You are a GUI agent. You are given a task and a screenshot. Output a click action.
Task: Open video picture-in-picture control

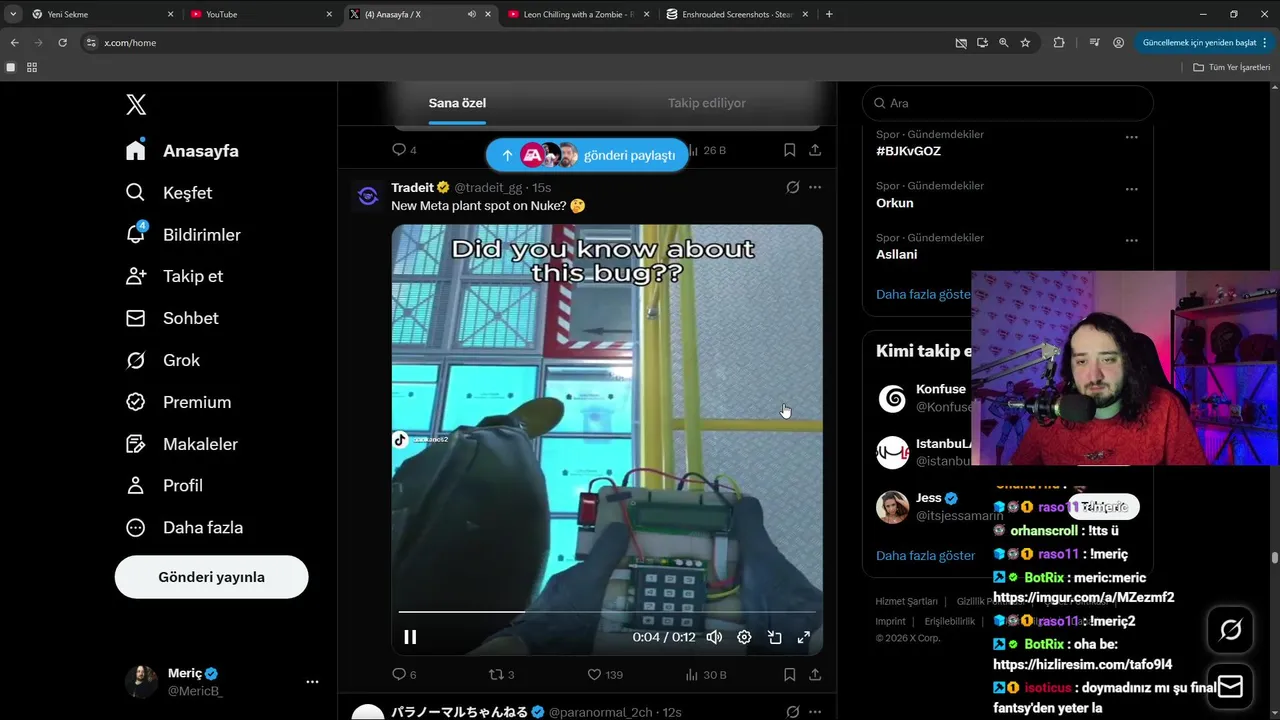(774, 637)
